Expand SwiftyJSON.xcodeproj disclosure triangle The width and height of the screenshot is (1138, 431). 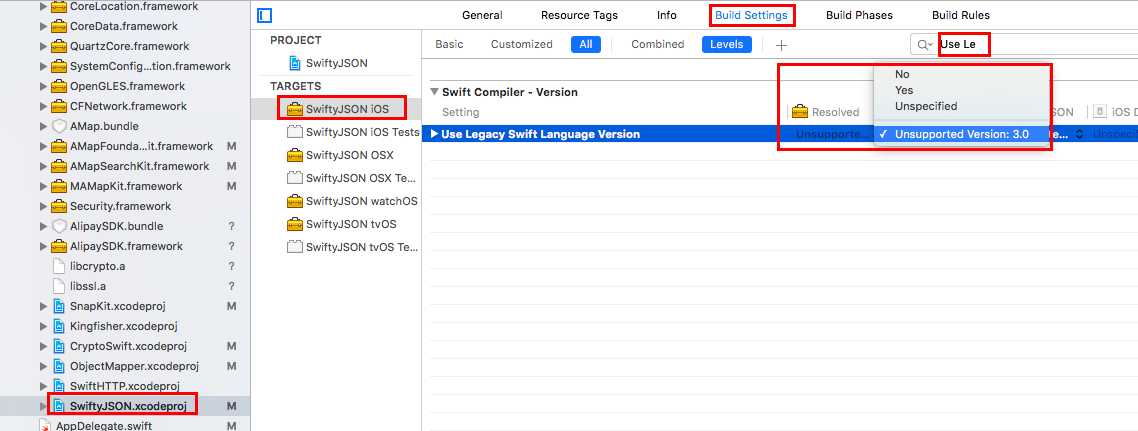pyautogui.click(x=44, y=406)
